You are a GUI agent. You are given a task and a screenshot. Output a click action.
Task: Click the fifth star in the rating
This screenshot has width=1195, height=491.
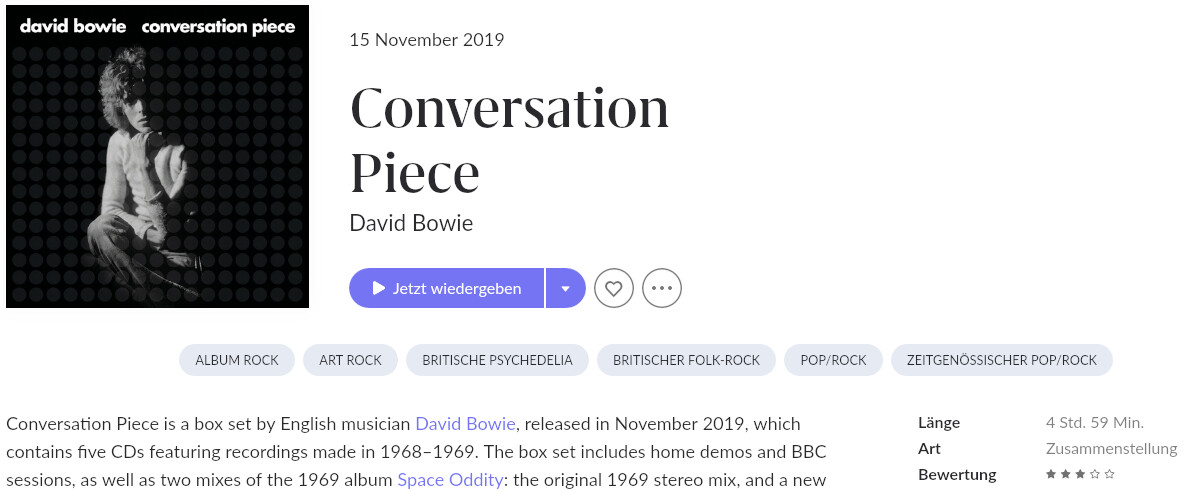[1109, 473]
